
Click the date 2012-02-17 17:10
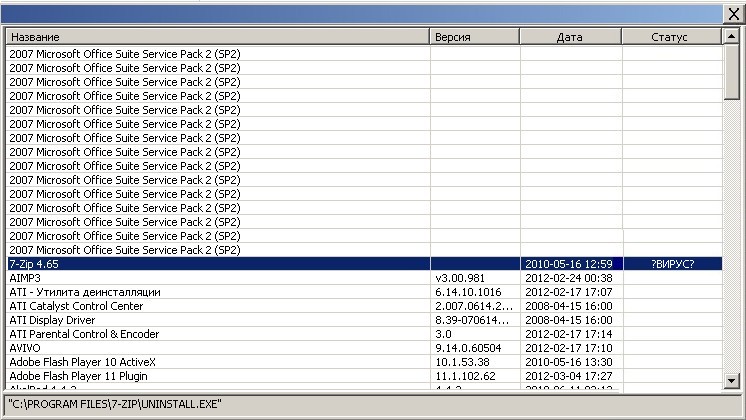[x=569, y=348]
